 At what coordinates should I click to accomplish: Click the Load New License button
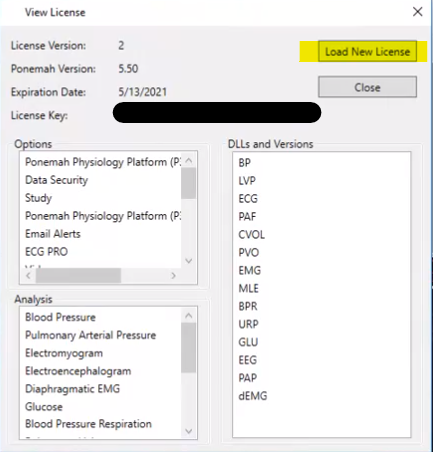click(367, 51)
